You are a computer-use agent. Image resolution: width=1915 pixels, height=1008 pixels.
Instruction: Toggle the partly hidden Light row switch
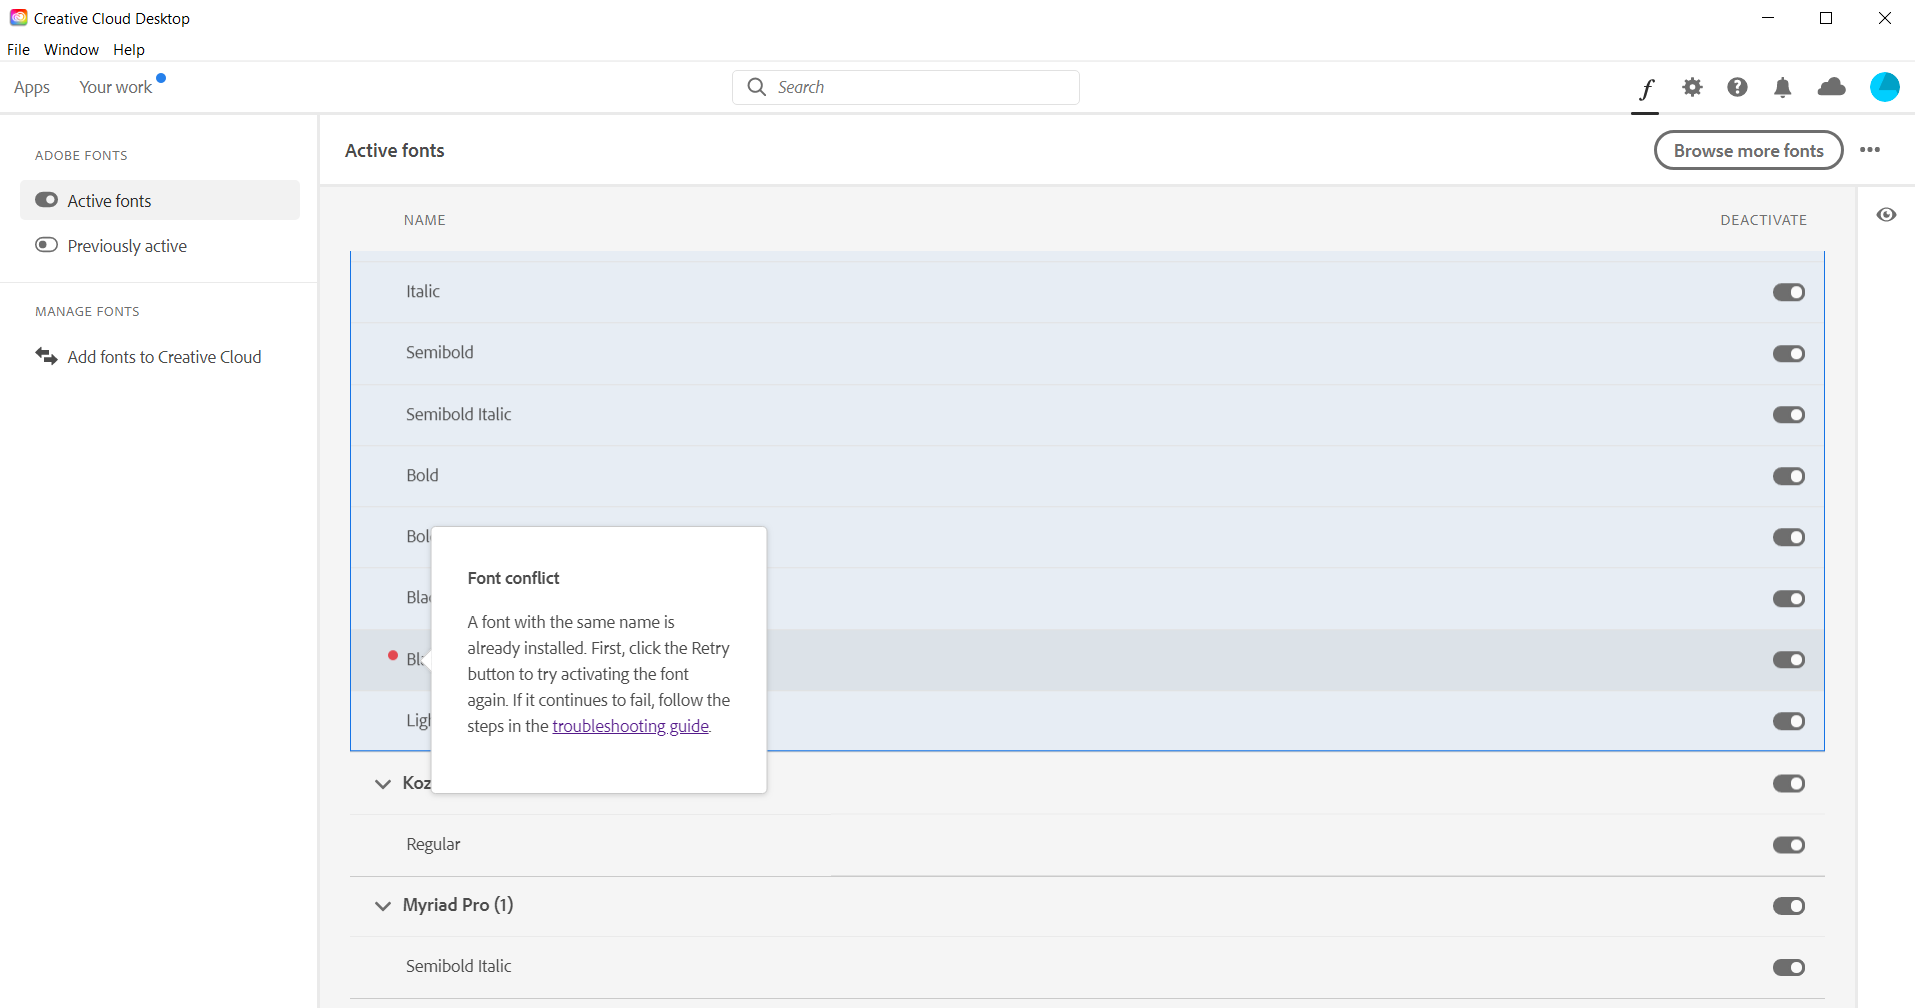1788,722
